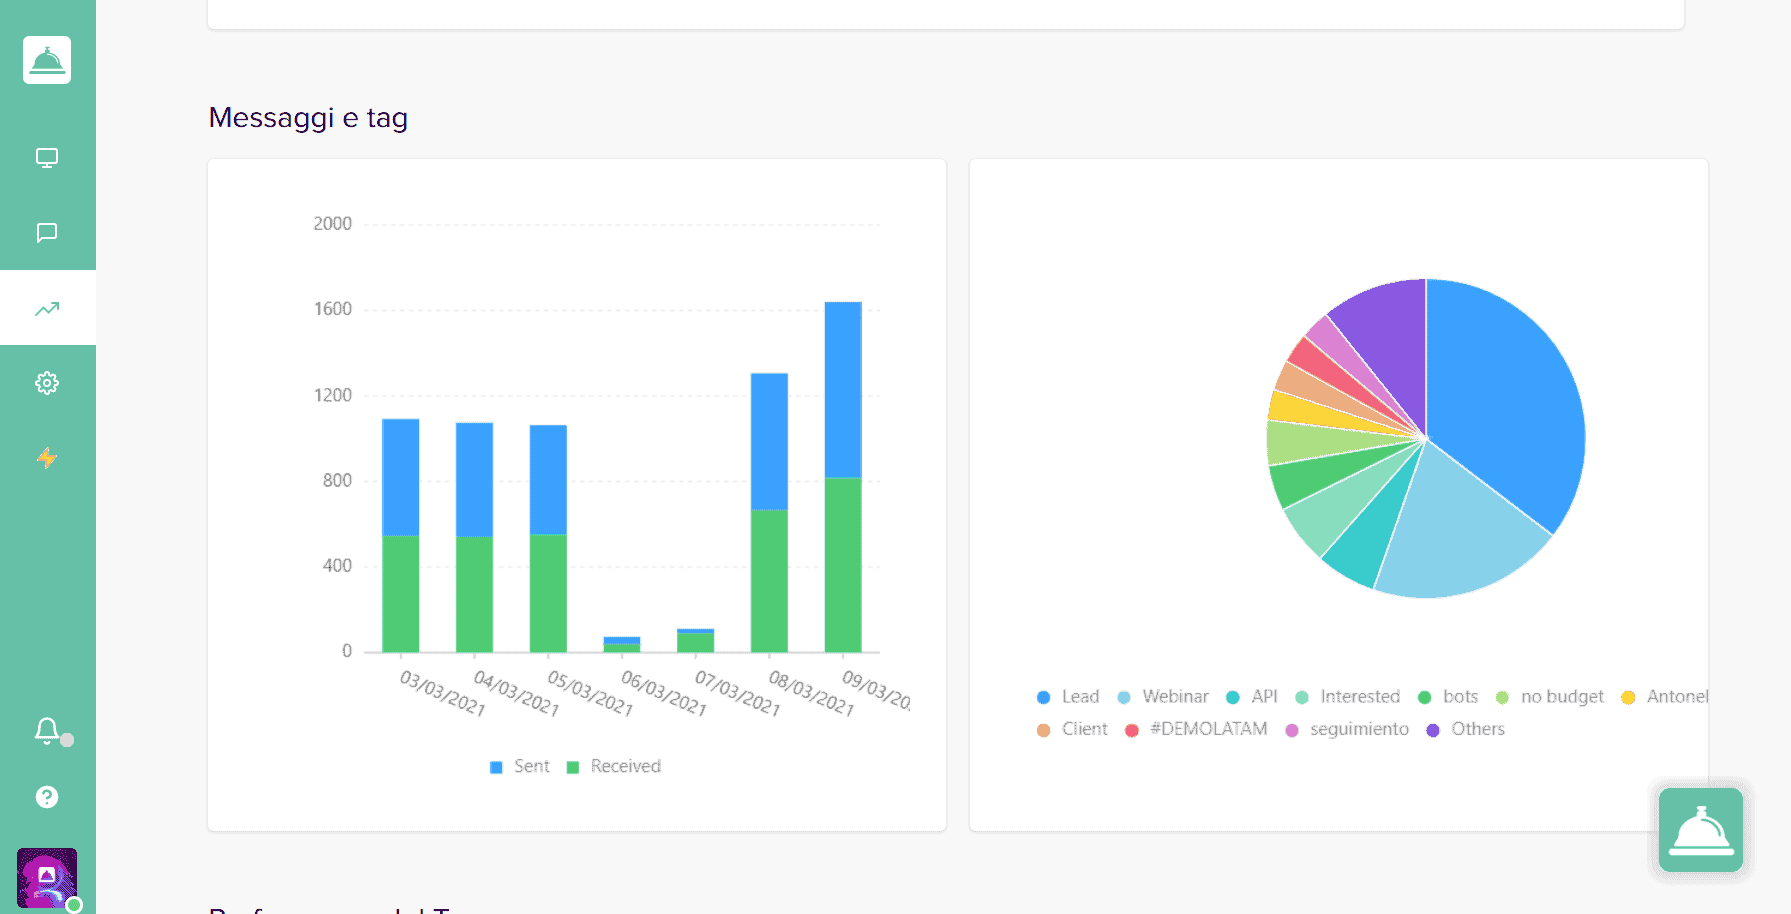
Task: Toggle the Client legend item
Action: (1073, 730)
